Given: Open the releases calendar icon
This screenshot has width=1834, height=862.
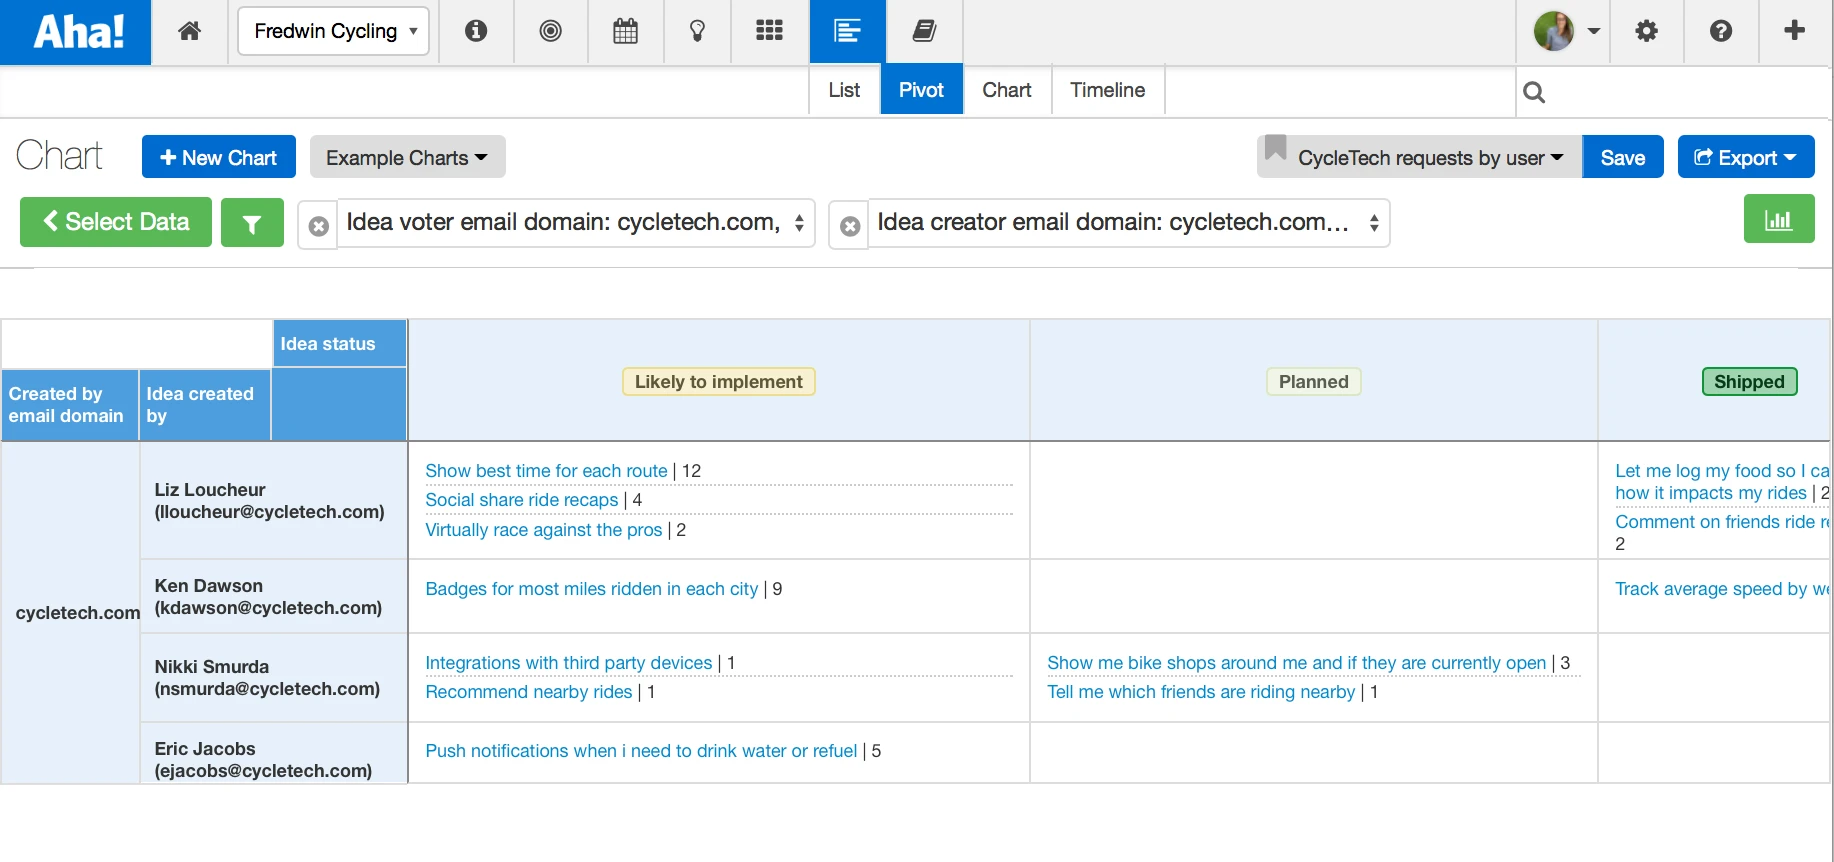Looking at the screenshot, I should click(625, 31).
